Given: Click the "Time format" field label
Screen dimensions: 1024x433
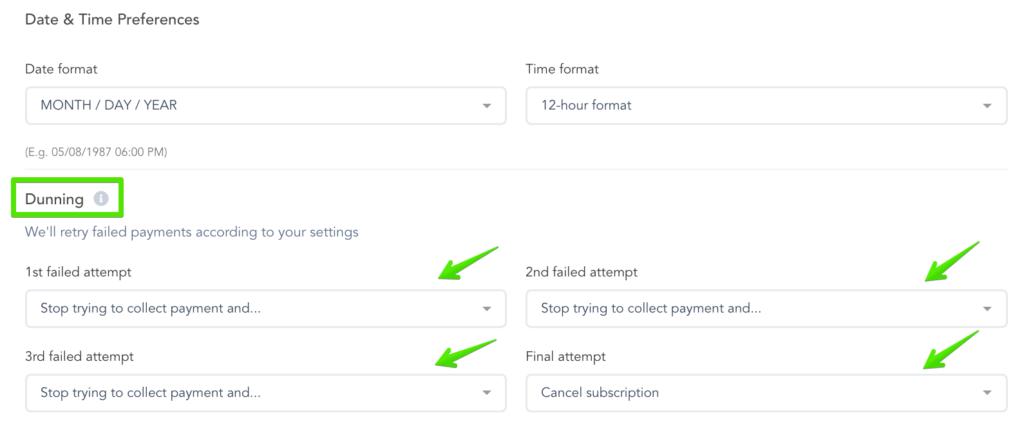Looking at the screenshot, I should click(562, 69).
